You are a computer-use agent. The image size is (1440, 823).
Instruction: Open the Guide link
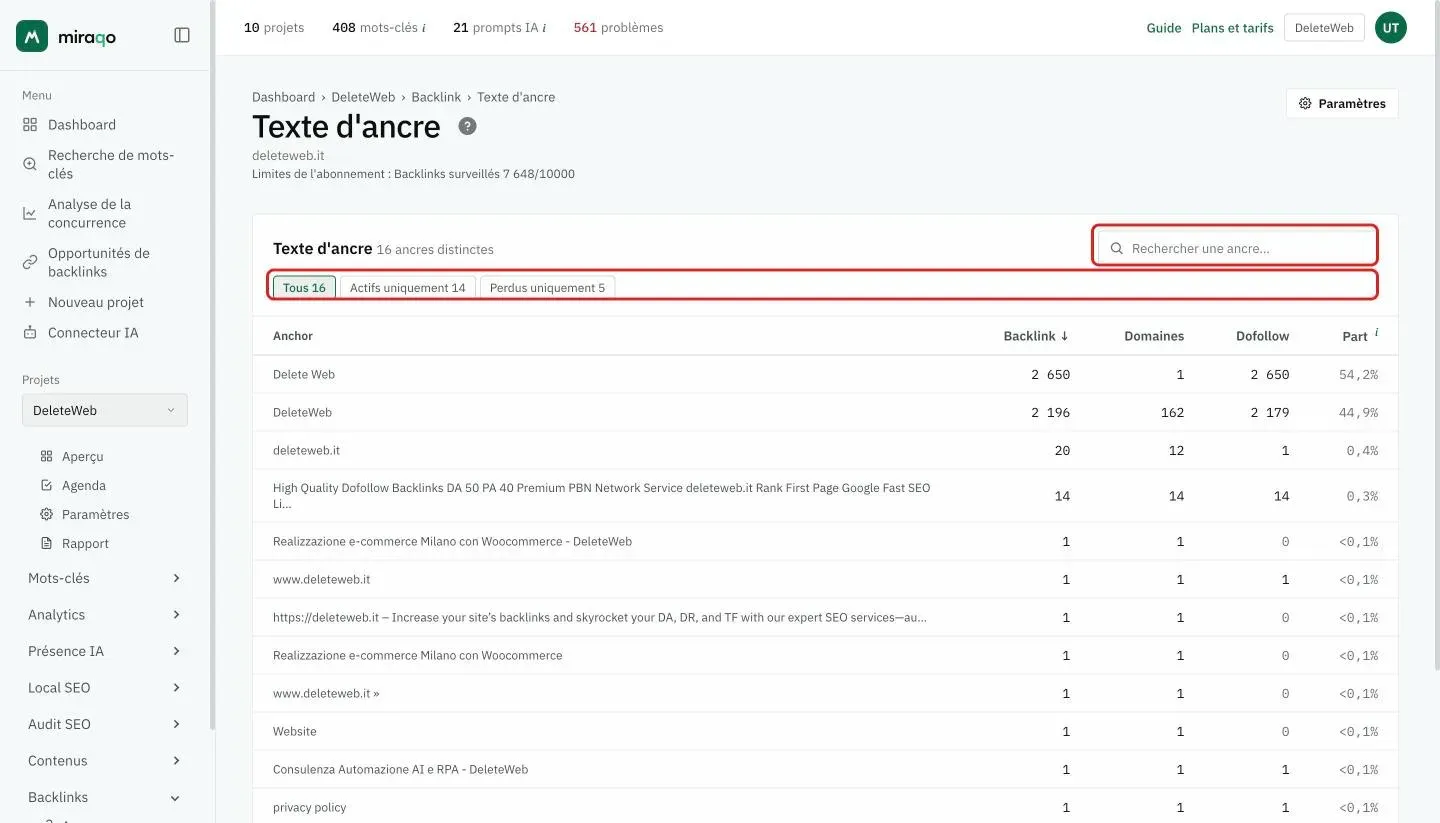pyautogui.click(x=1164, y=28)
